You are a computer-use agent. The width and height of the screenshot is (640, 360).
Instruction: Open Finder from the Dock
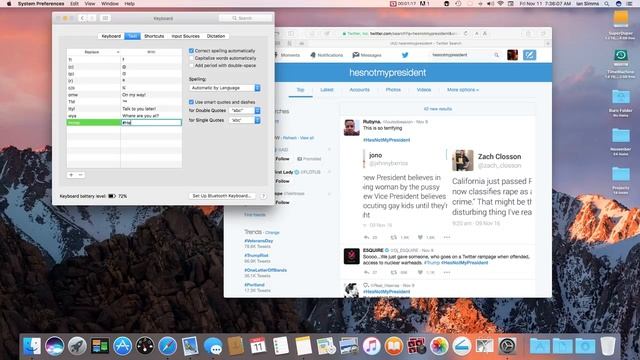32,346
